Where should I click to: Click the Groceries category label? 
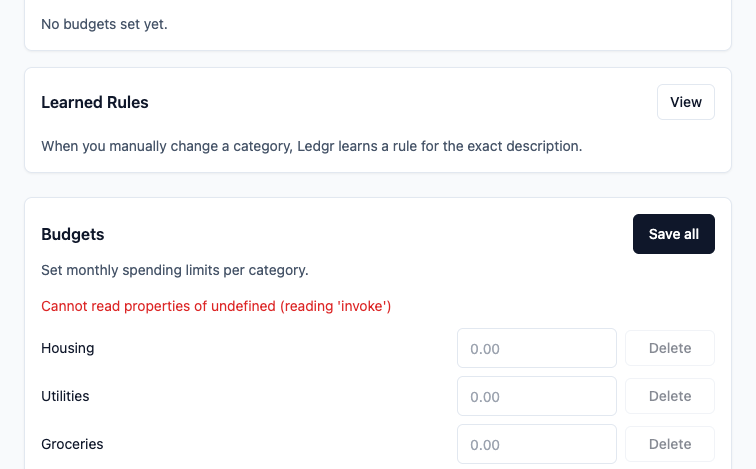pyautogui.click(x=72, y=444)
